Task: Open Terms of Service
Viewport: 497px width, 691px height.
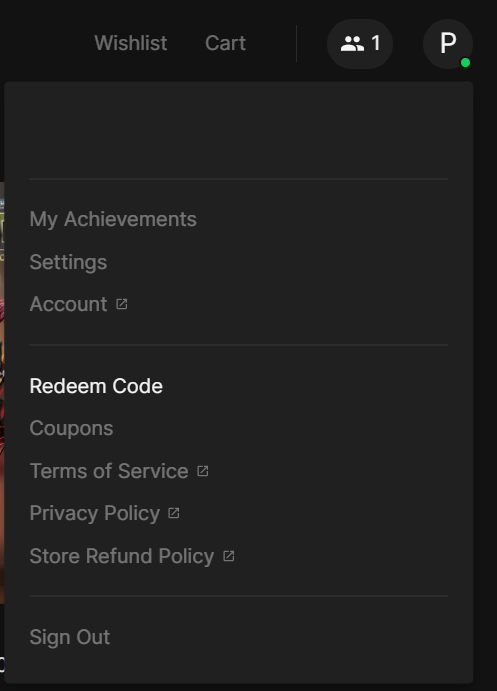Action: [x=109, y=471]
